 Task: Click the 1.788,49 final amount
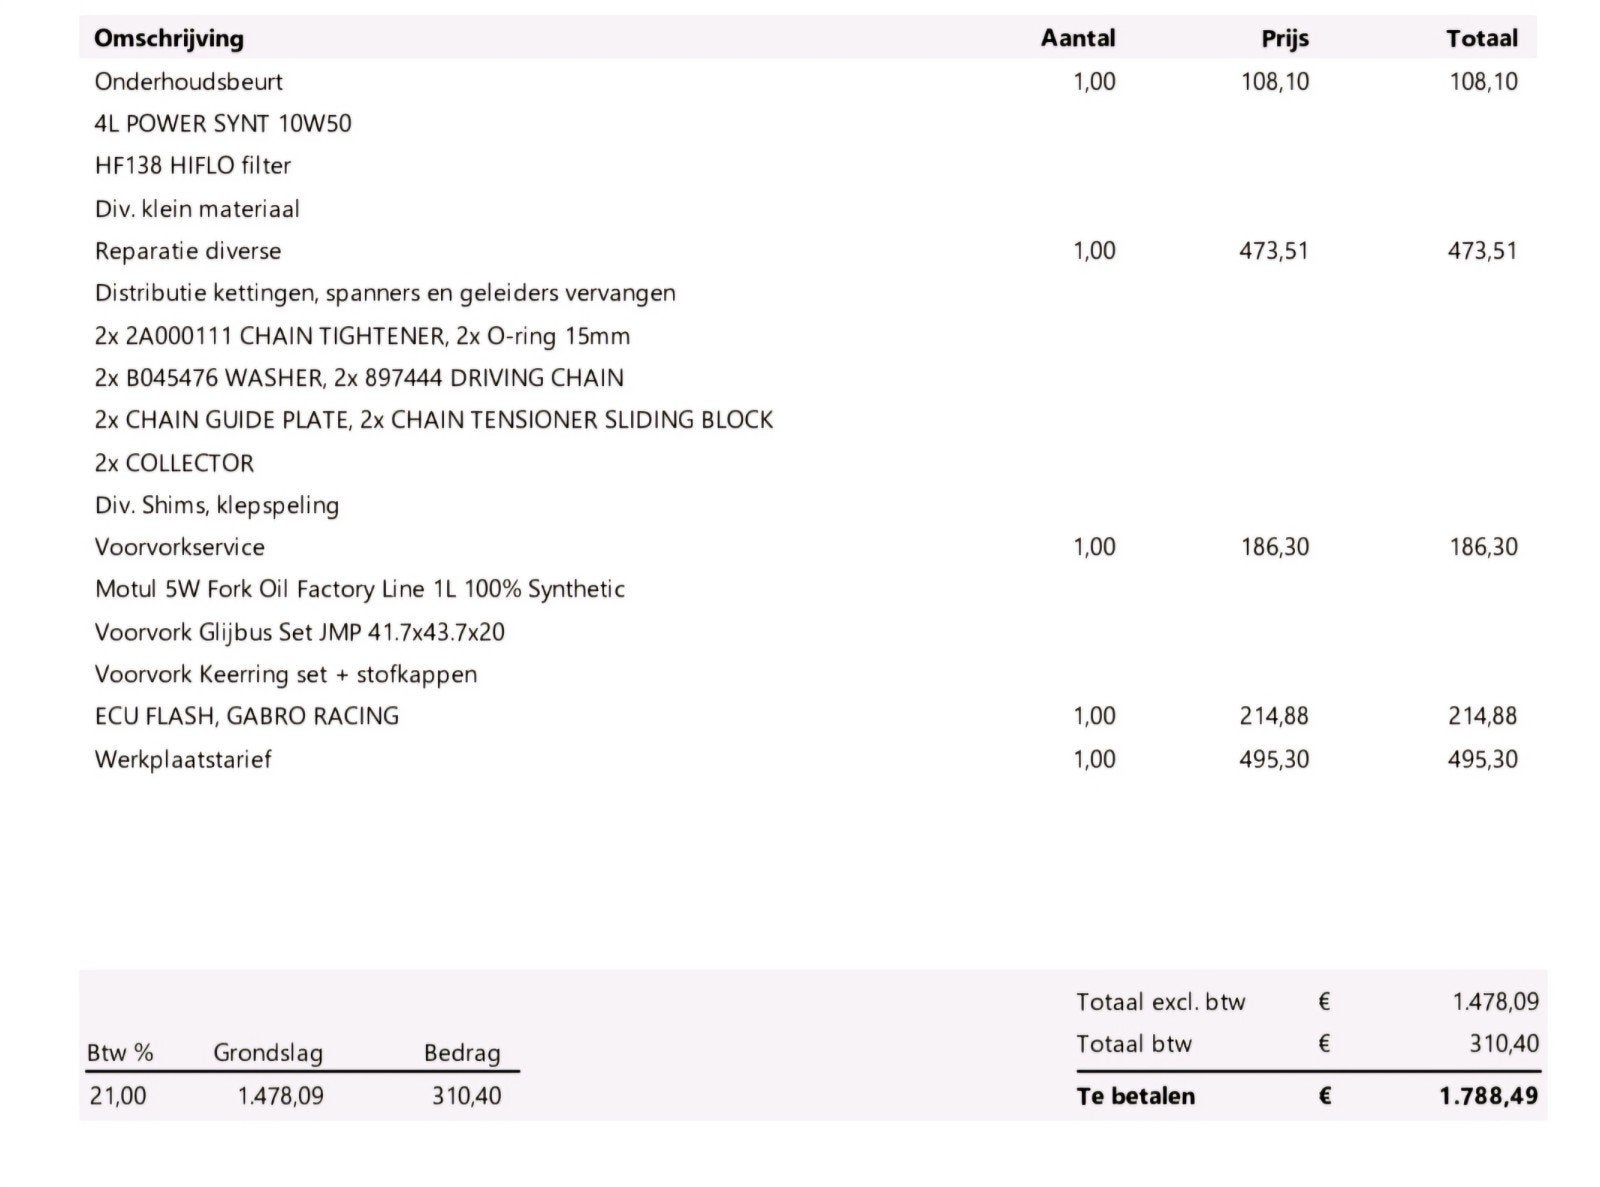pos(1489,1096)
